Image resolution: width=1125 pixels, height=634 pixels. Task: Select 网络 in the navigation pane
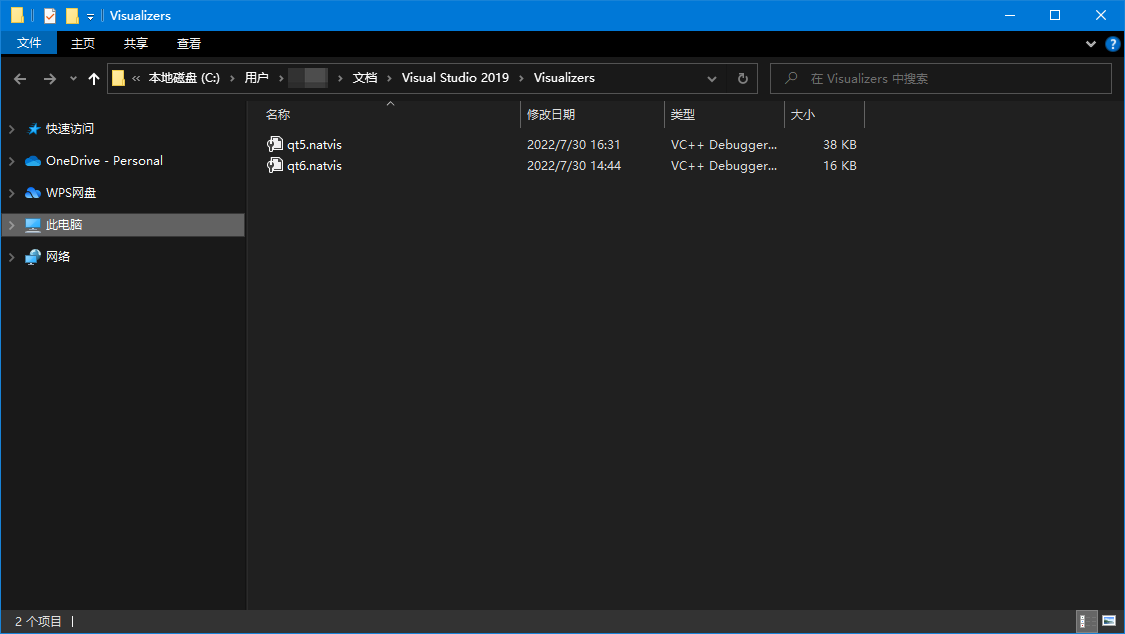pyautogui.click(x=57, y=257)
